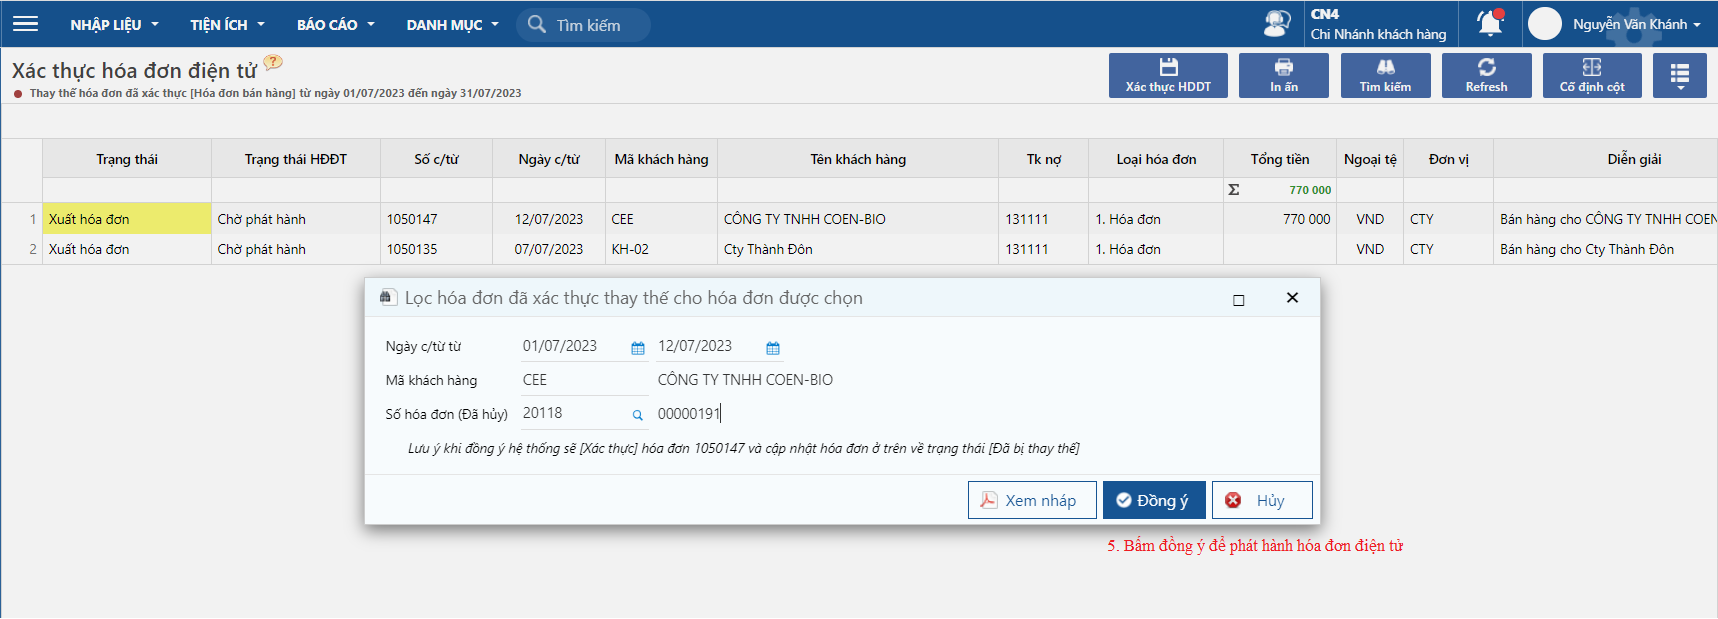Open the notification bell
The image size is (1718, 619).
point(1489,23)
